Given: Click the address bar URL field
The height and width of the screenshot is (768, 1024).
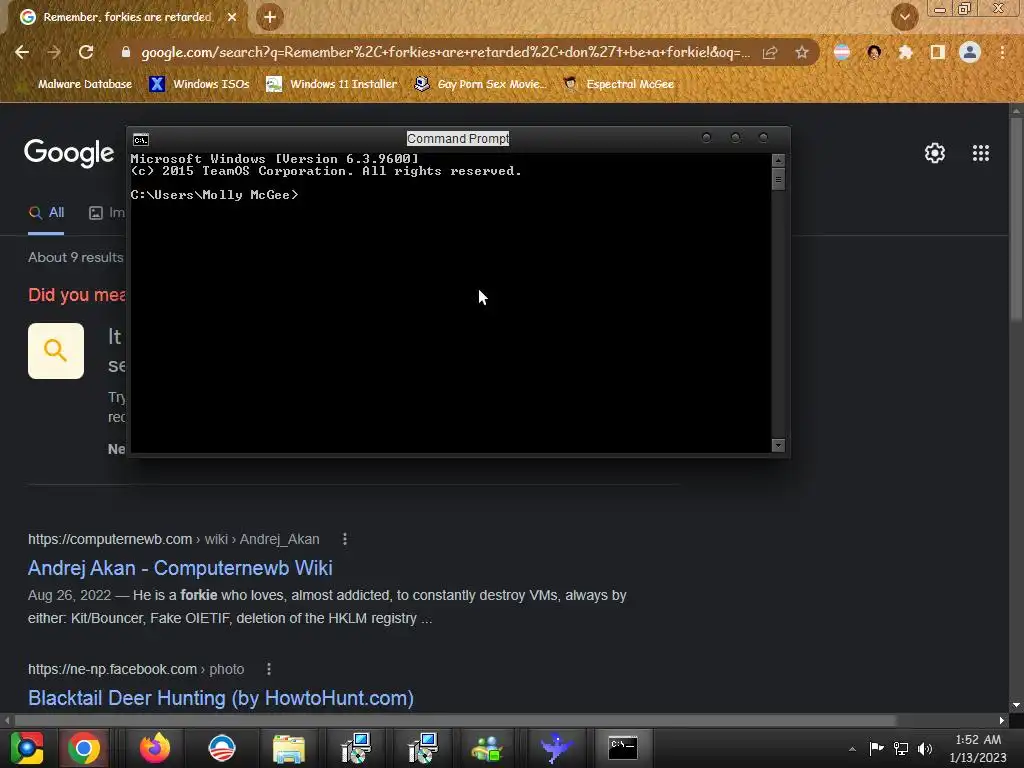Looking at the screenshot, I should [445, 52].
